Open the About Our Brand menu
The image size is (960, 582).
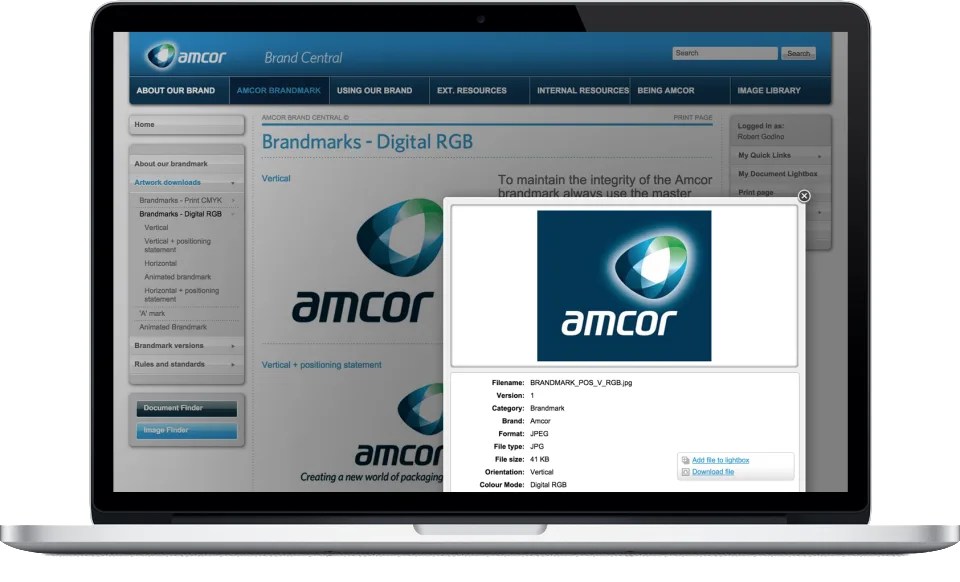pyautogui.click(x=179, y=91)
